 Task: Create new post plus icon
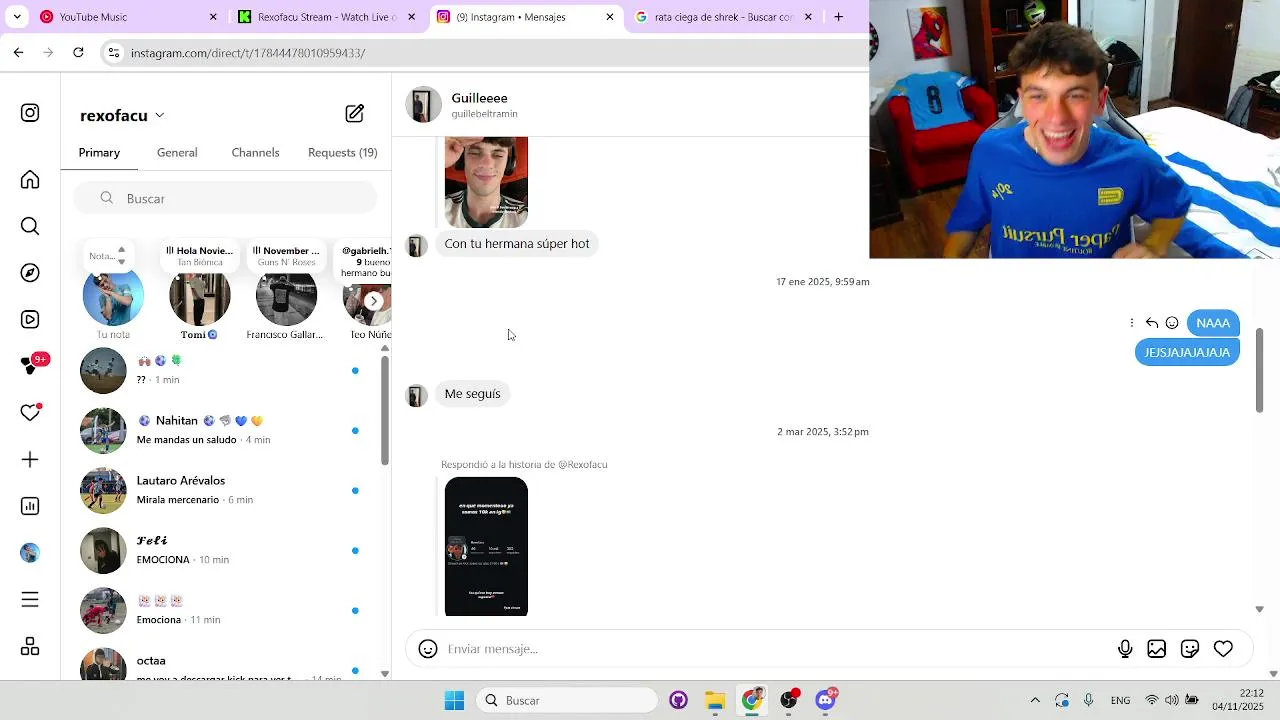[x=30, y=460]
